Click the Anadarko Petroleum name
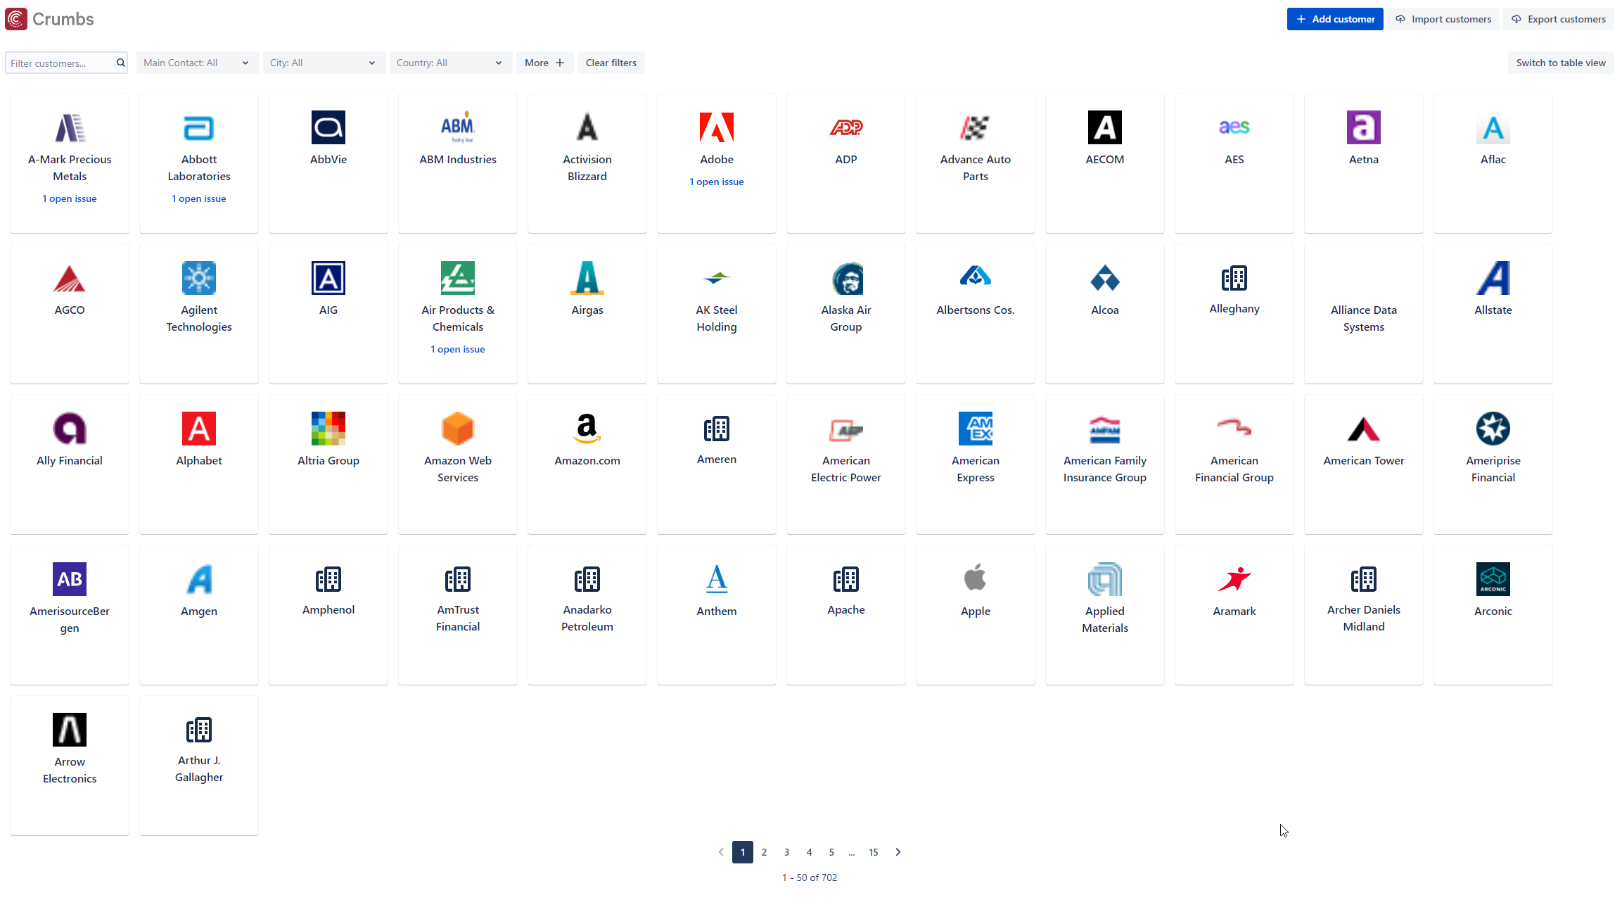The width and height of the screenshot is (1622, 900). click(587, 618)
